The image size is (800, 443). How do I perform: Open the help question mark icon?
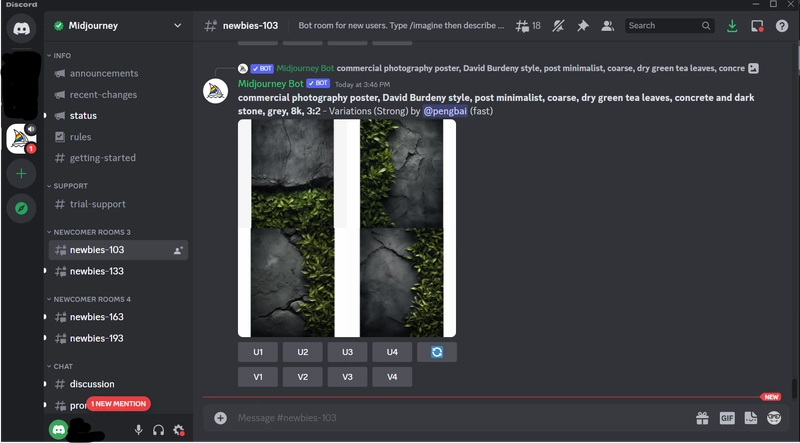tap(782, 26)
